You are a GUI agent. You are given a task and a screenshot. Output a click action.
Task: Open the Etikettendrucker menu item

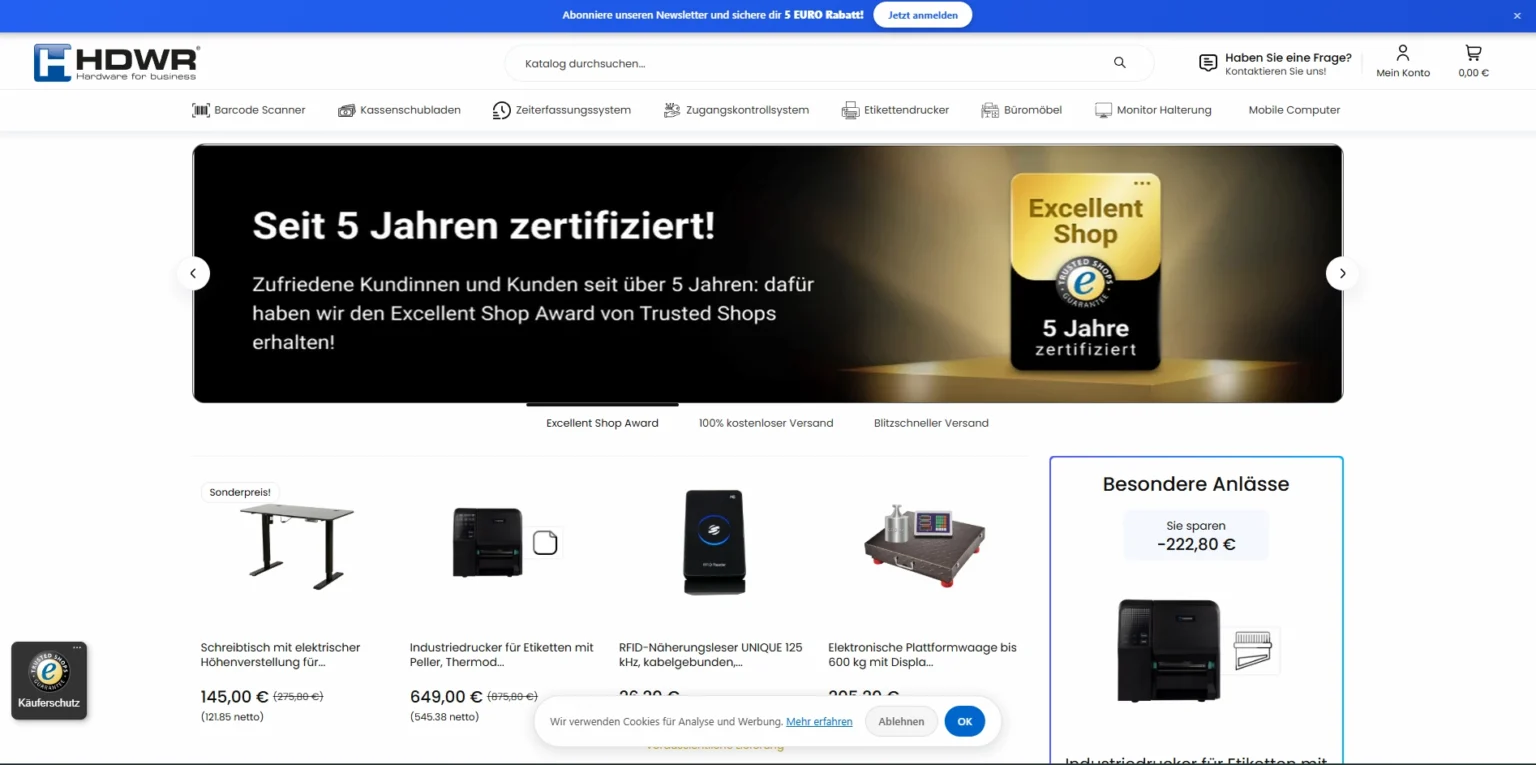tap(895, 110)
